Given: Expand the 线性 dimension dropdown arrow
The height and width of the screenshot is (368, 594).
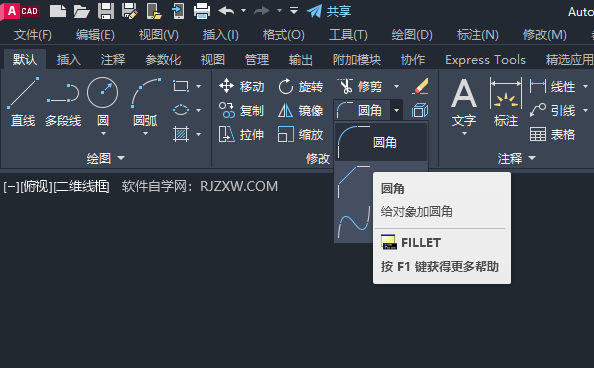Looking at the screenshot, I should coord(585,86).
